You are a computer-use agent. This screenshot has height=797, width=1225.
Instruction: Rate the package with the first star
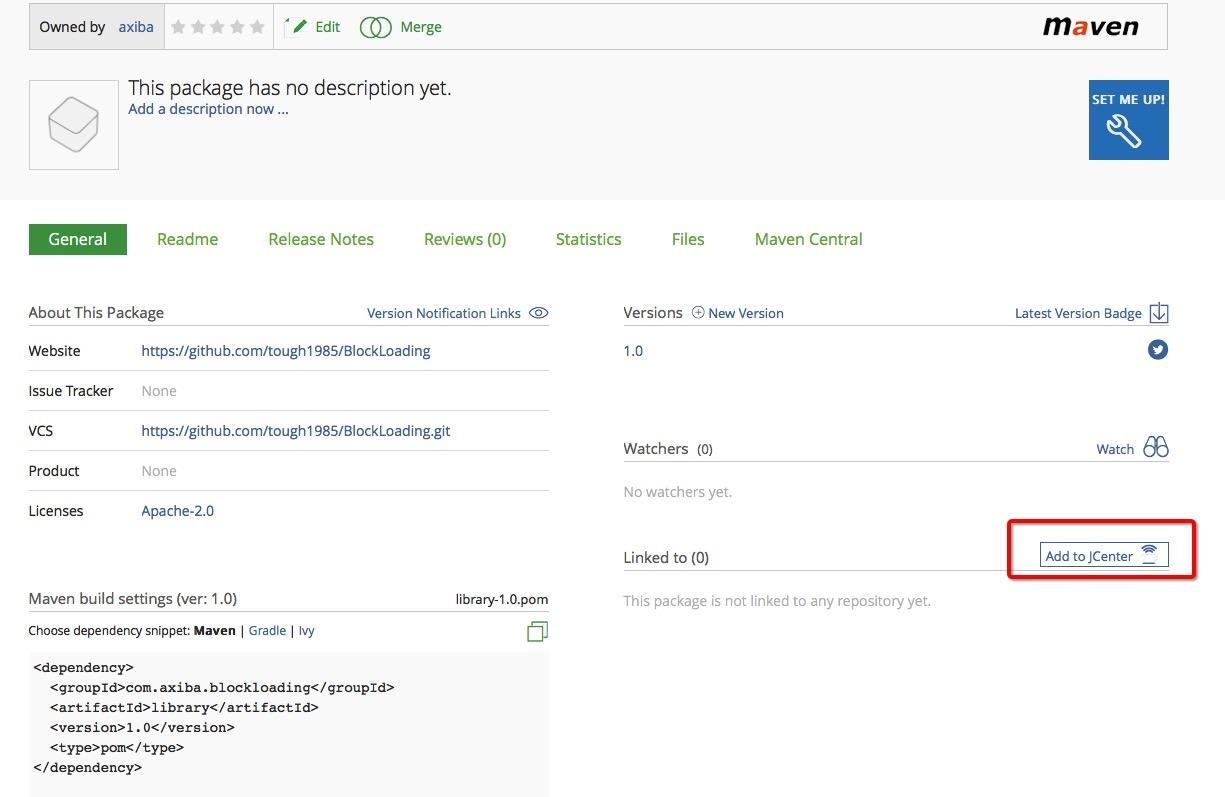(179, 27)
